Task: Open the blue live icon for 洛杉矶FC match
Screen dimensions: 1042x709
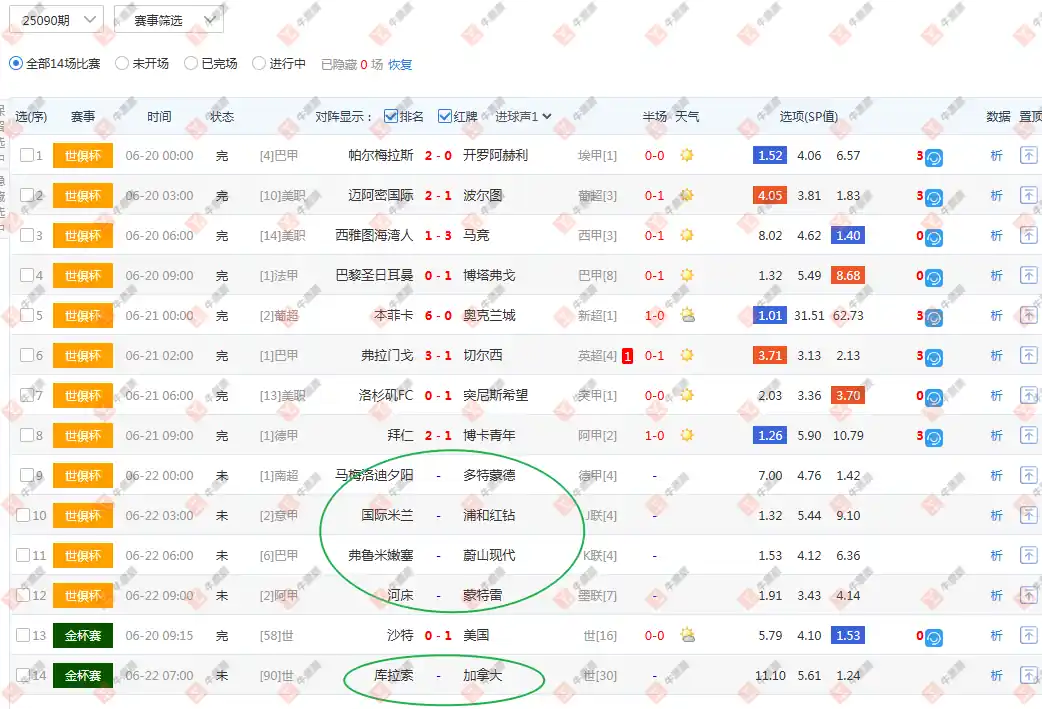Action: [934, 398]
